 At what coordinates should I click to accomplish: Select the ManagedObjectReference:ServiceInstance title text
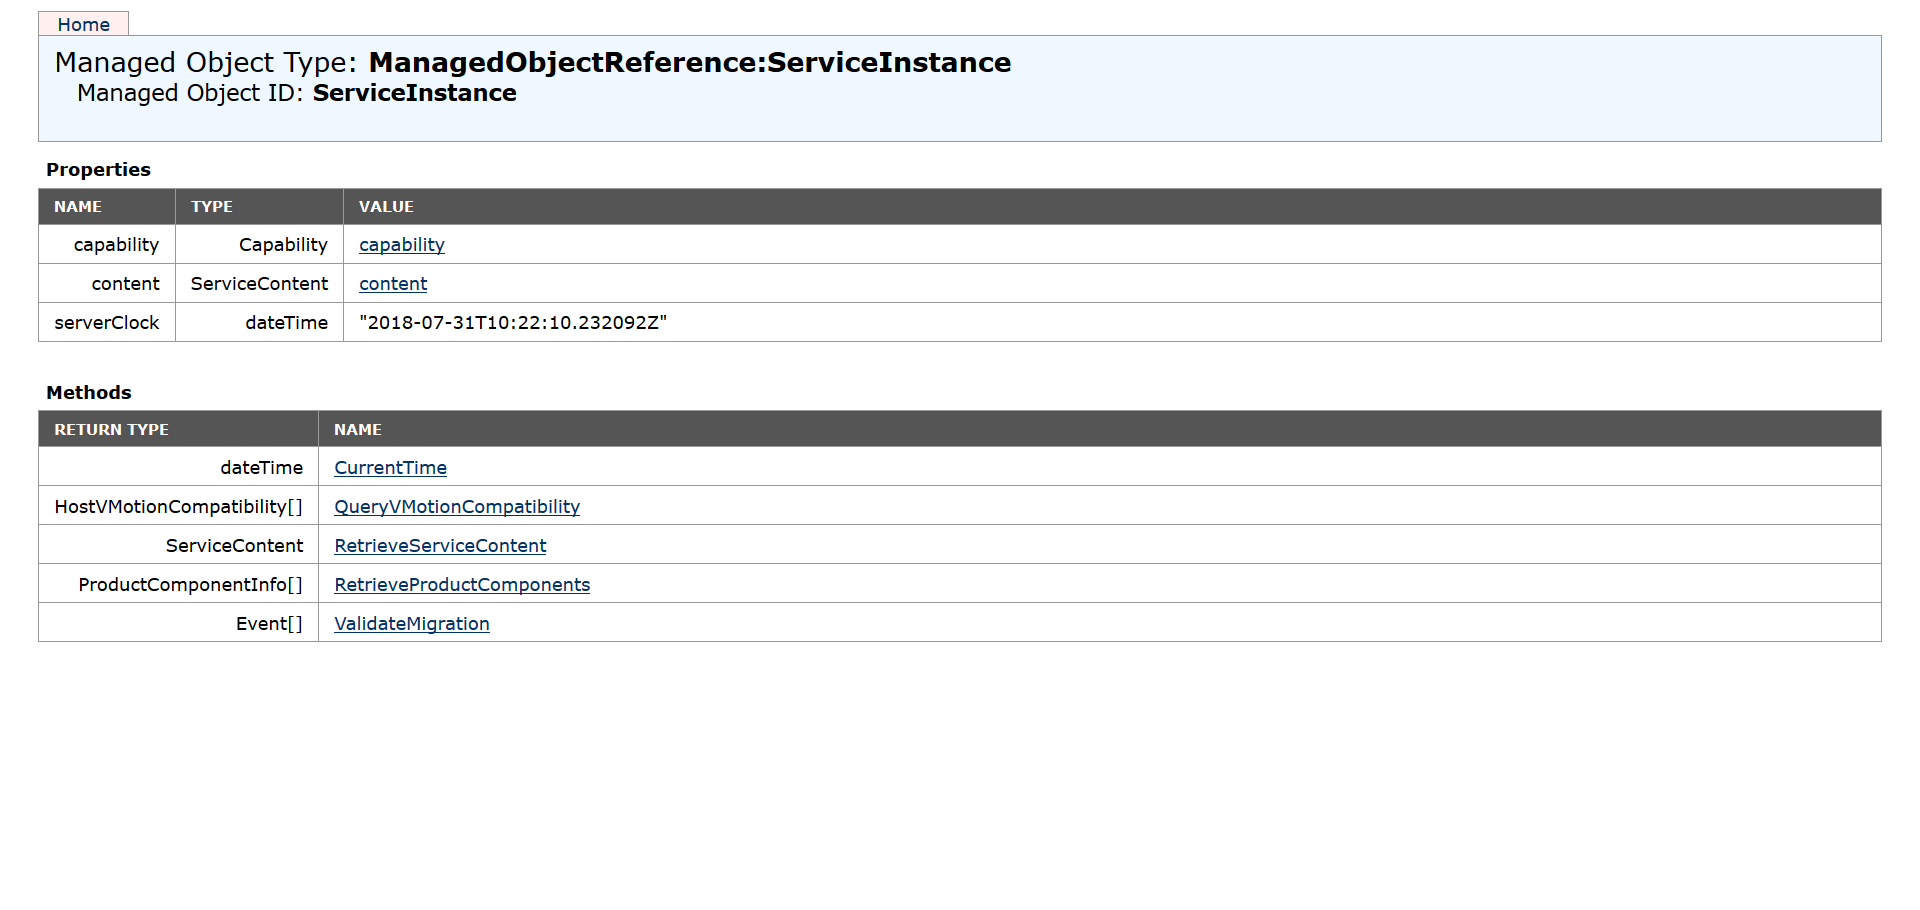coord(690,62)
